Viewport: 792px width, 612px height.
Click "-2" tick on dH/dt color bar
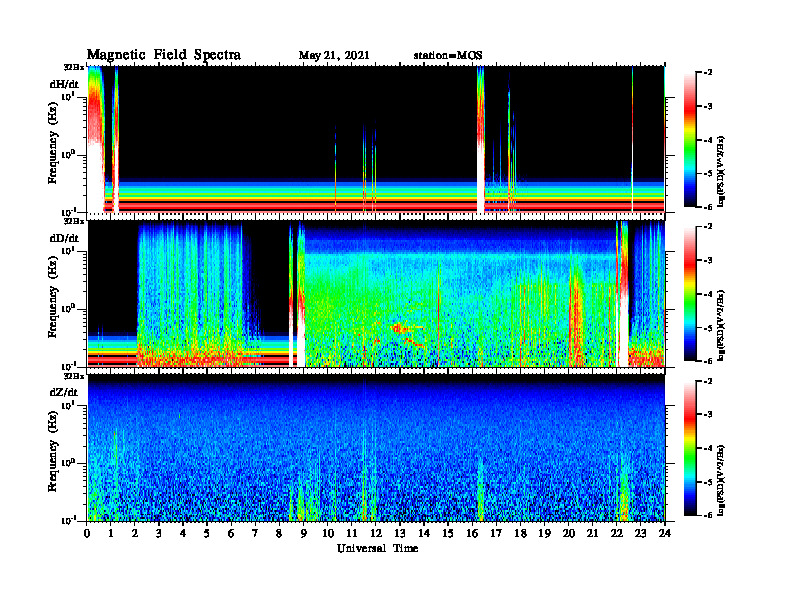708,73
